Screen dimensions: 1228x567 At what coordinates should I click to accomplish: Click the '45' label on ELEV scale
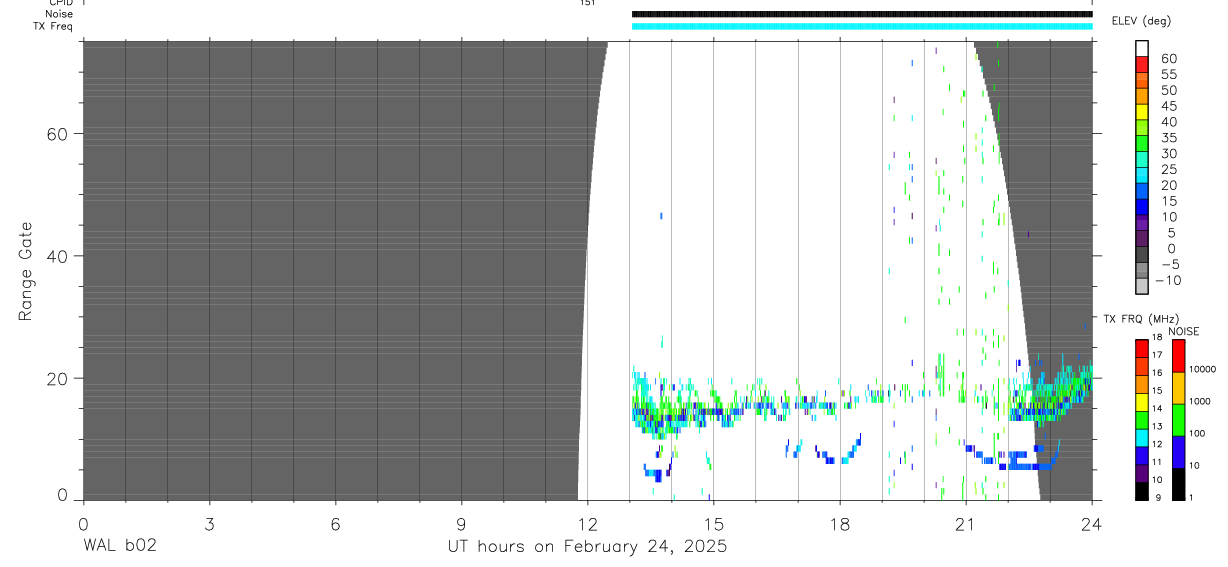[1168, 106]
